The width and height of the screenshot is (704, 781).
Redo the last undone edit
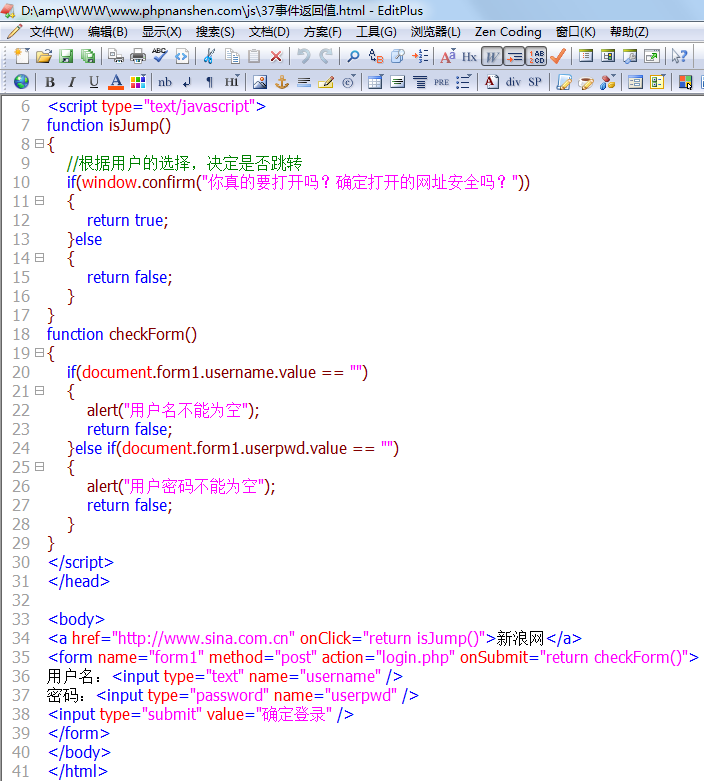(326, 56)
